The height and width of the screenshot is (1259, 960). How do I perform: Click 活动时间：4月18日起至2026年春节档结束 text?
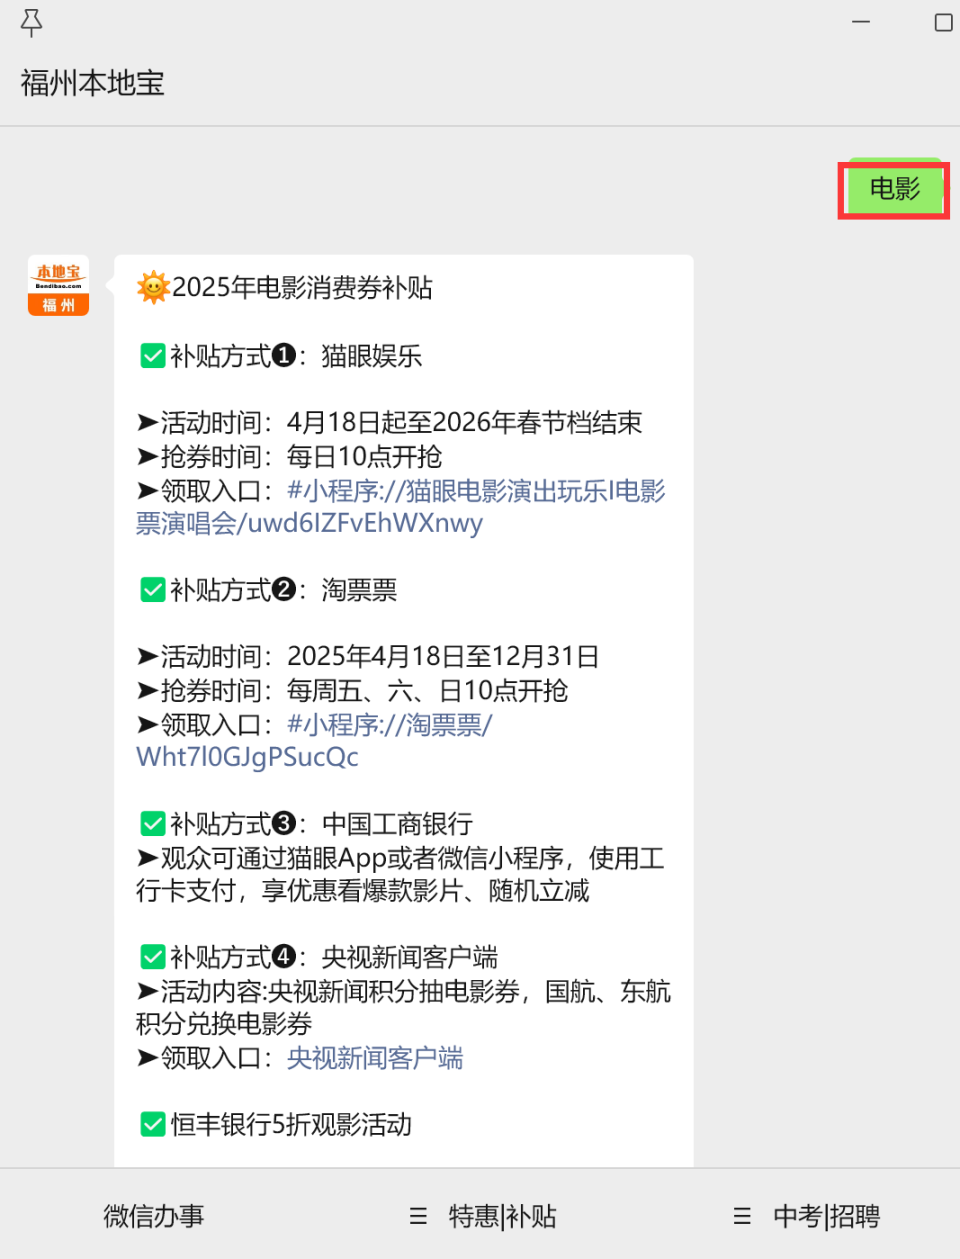tap(390, 423)
